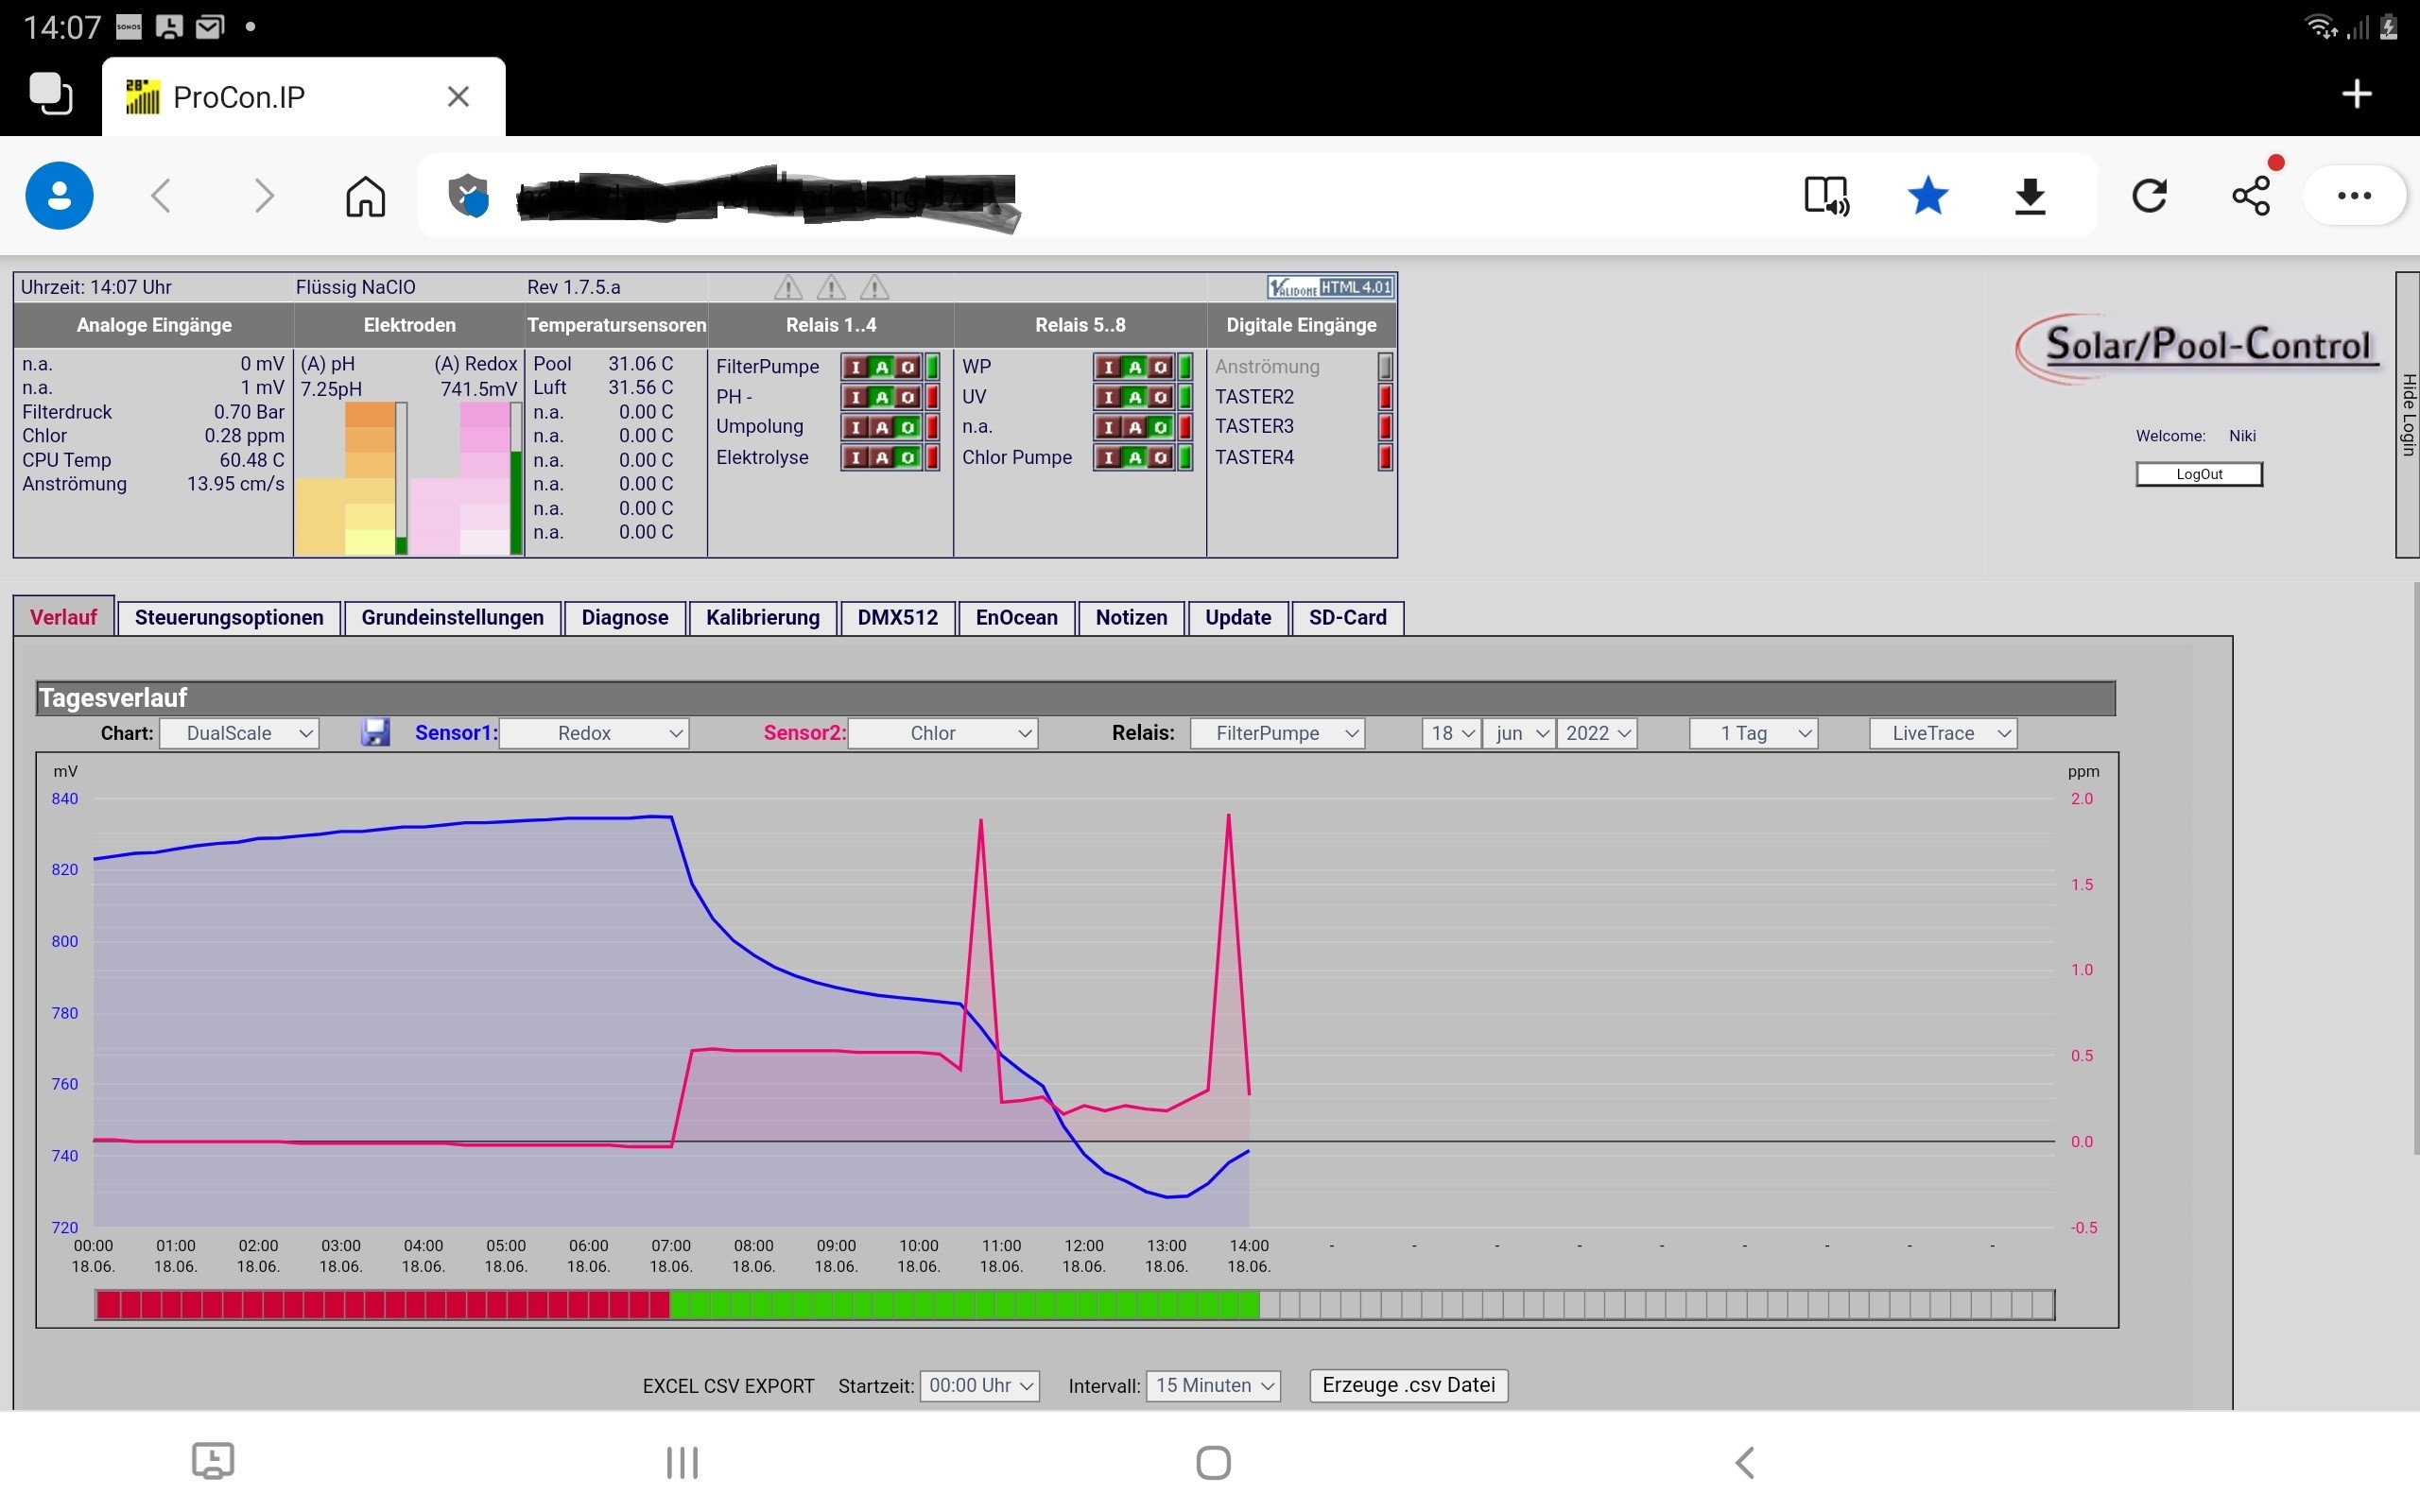Open the tab switcher icon

(51, 95)
